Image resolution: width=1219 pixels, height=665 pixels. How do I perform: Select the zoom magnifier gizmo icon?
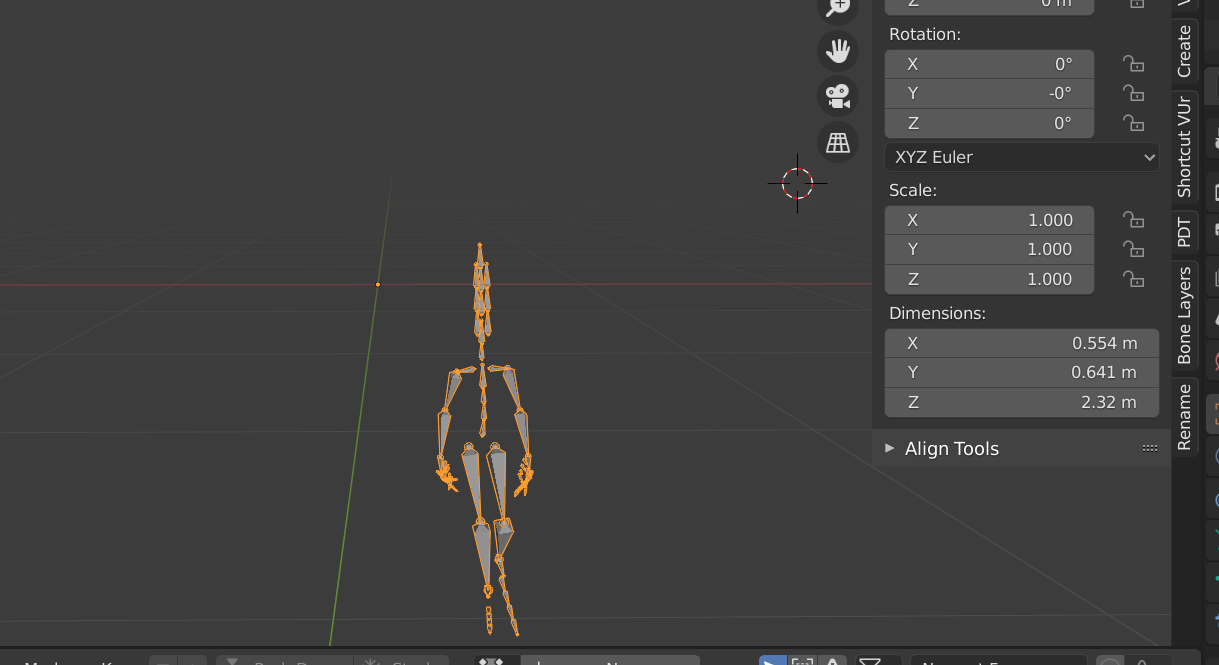click(x=837, y=9)
